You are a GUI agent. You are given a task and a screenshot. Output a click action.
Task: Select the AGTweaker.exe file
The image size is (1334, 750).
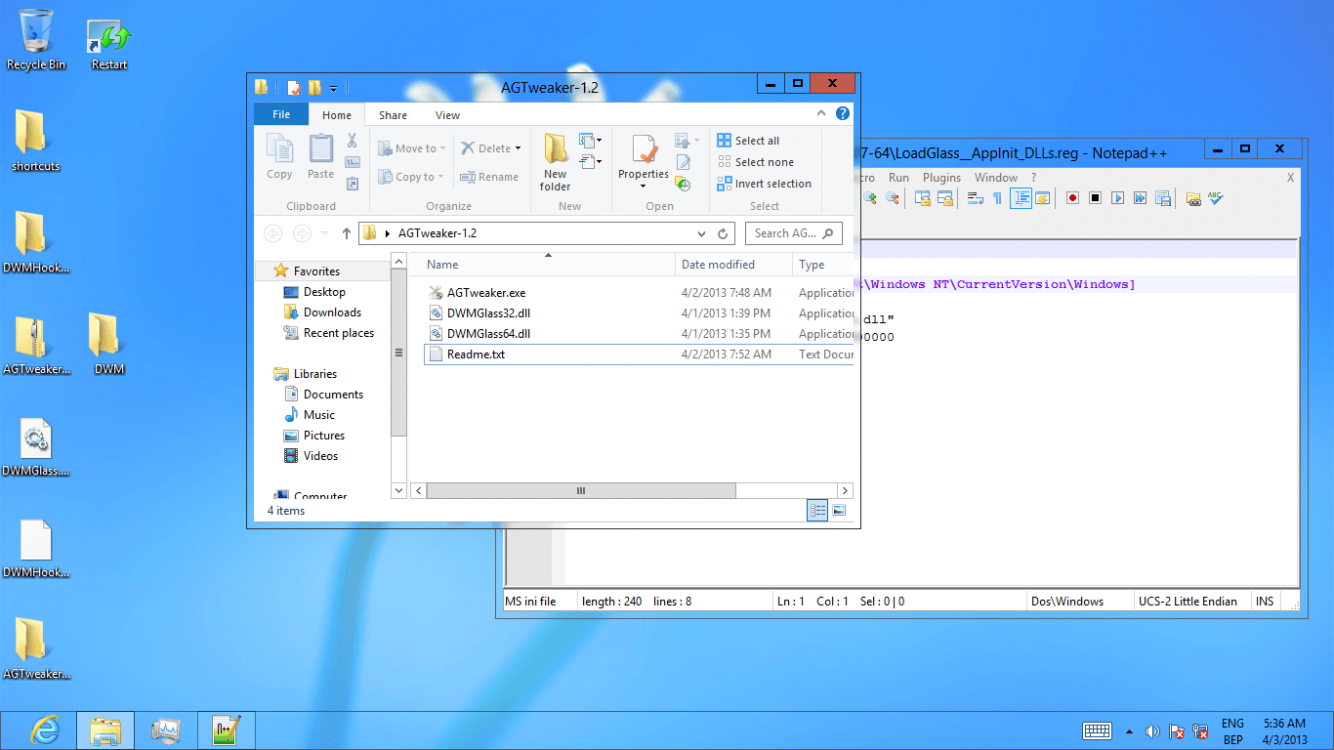pyautogui.click(x=486, y=293)
